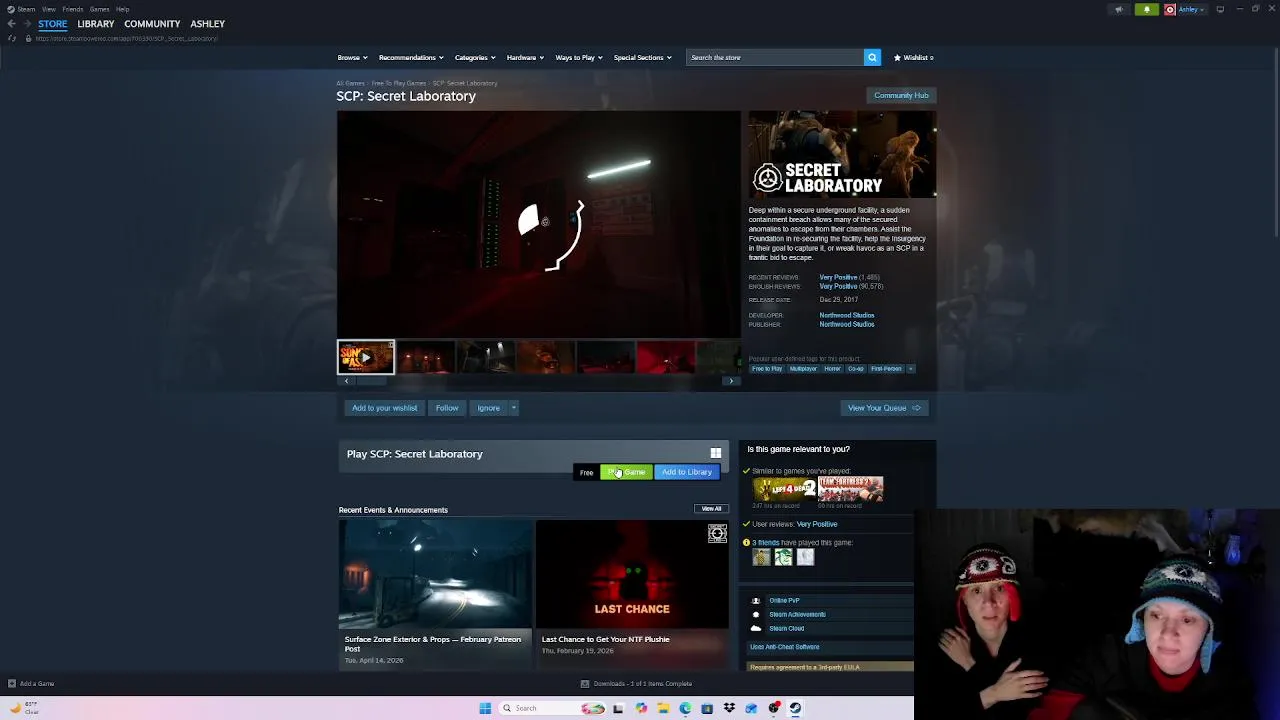Click the Ashley profile avatar icon
The height and width of the screenshot is (720, 1280).
click(1170, 9)
